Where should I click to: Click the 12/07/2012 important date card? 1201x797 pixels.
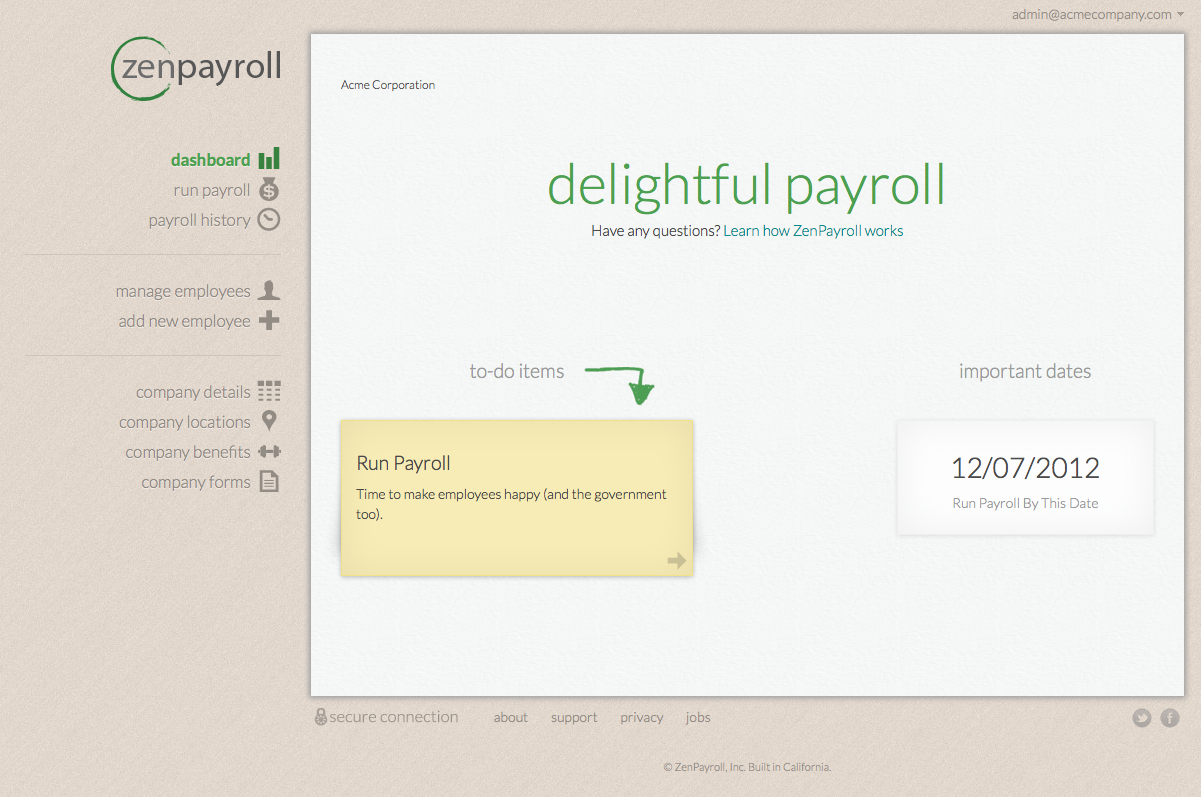(x=1025, y=478)
